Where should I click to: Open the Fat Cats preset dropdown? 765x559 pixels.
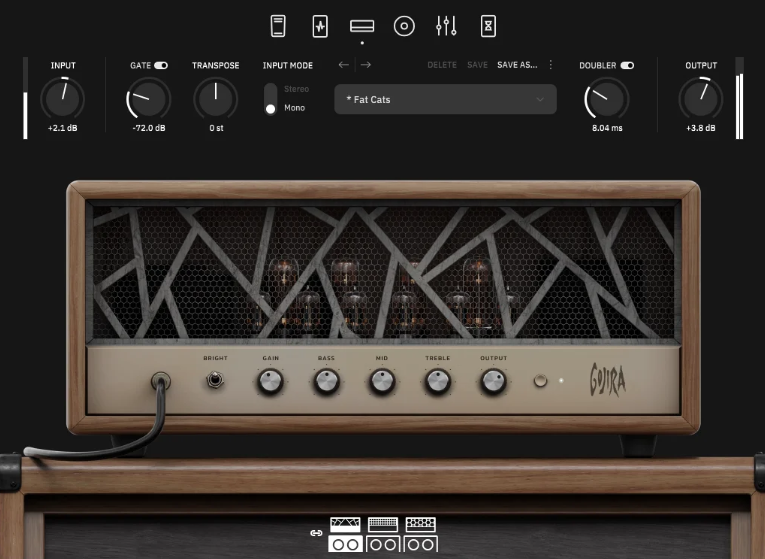point(445,99)
